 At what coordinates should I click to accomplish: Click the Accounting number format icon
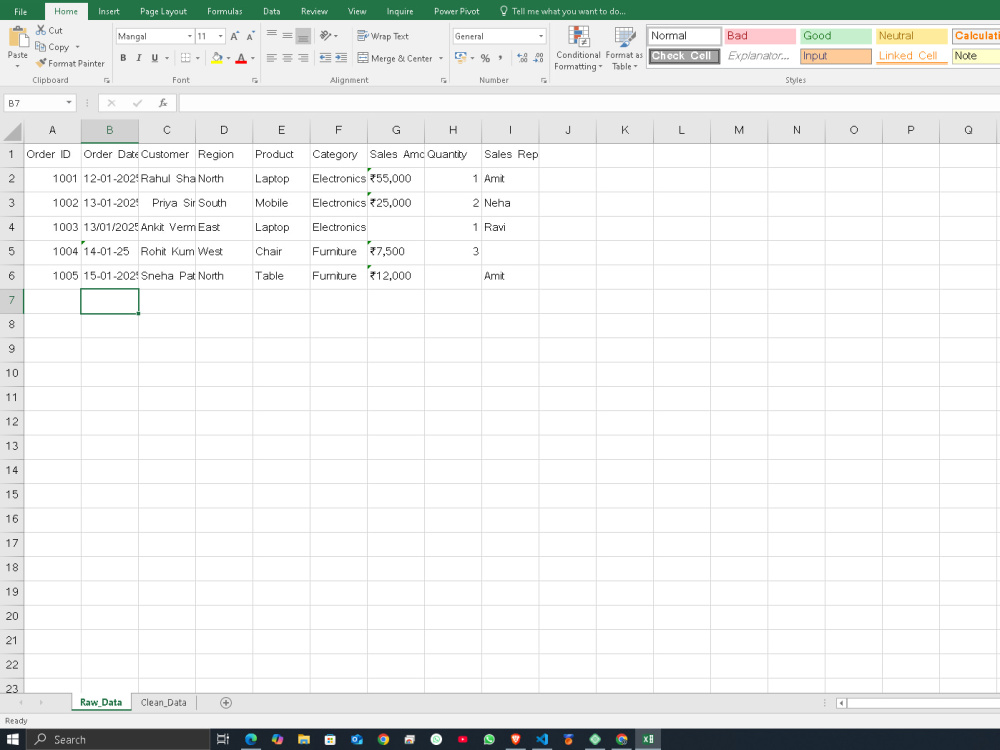tap(460, 58)
